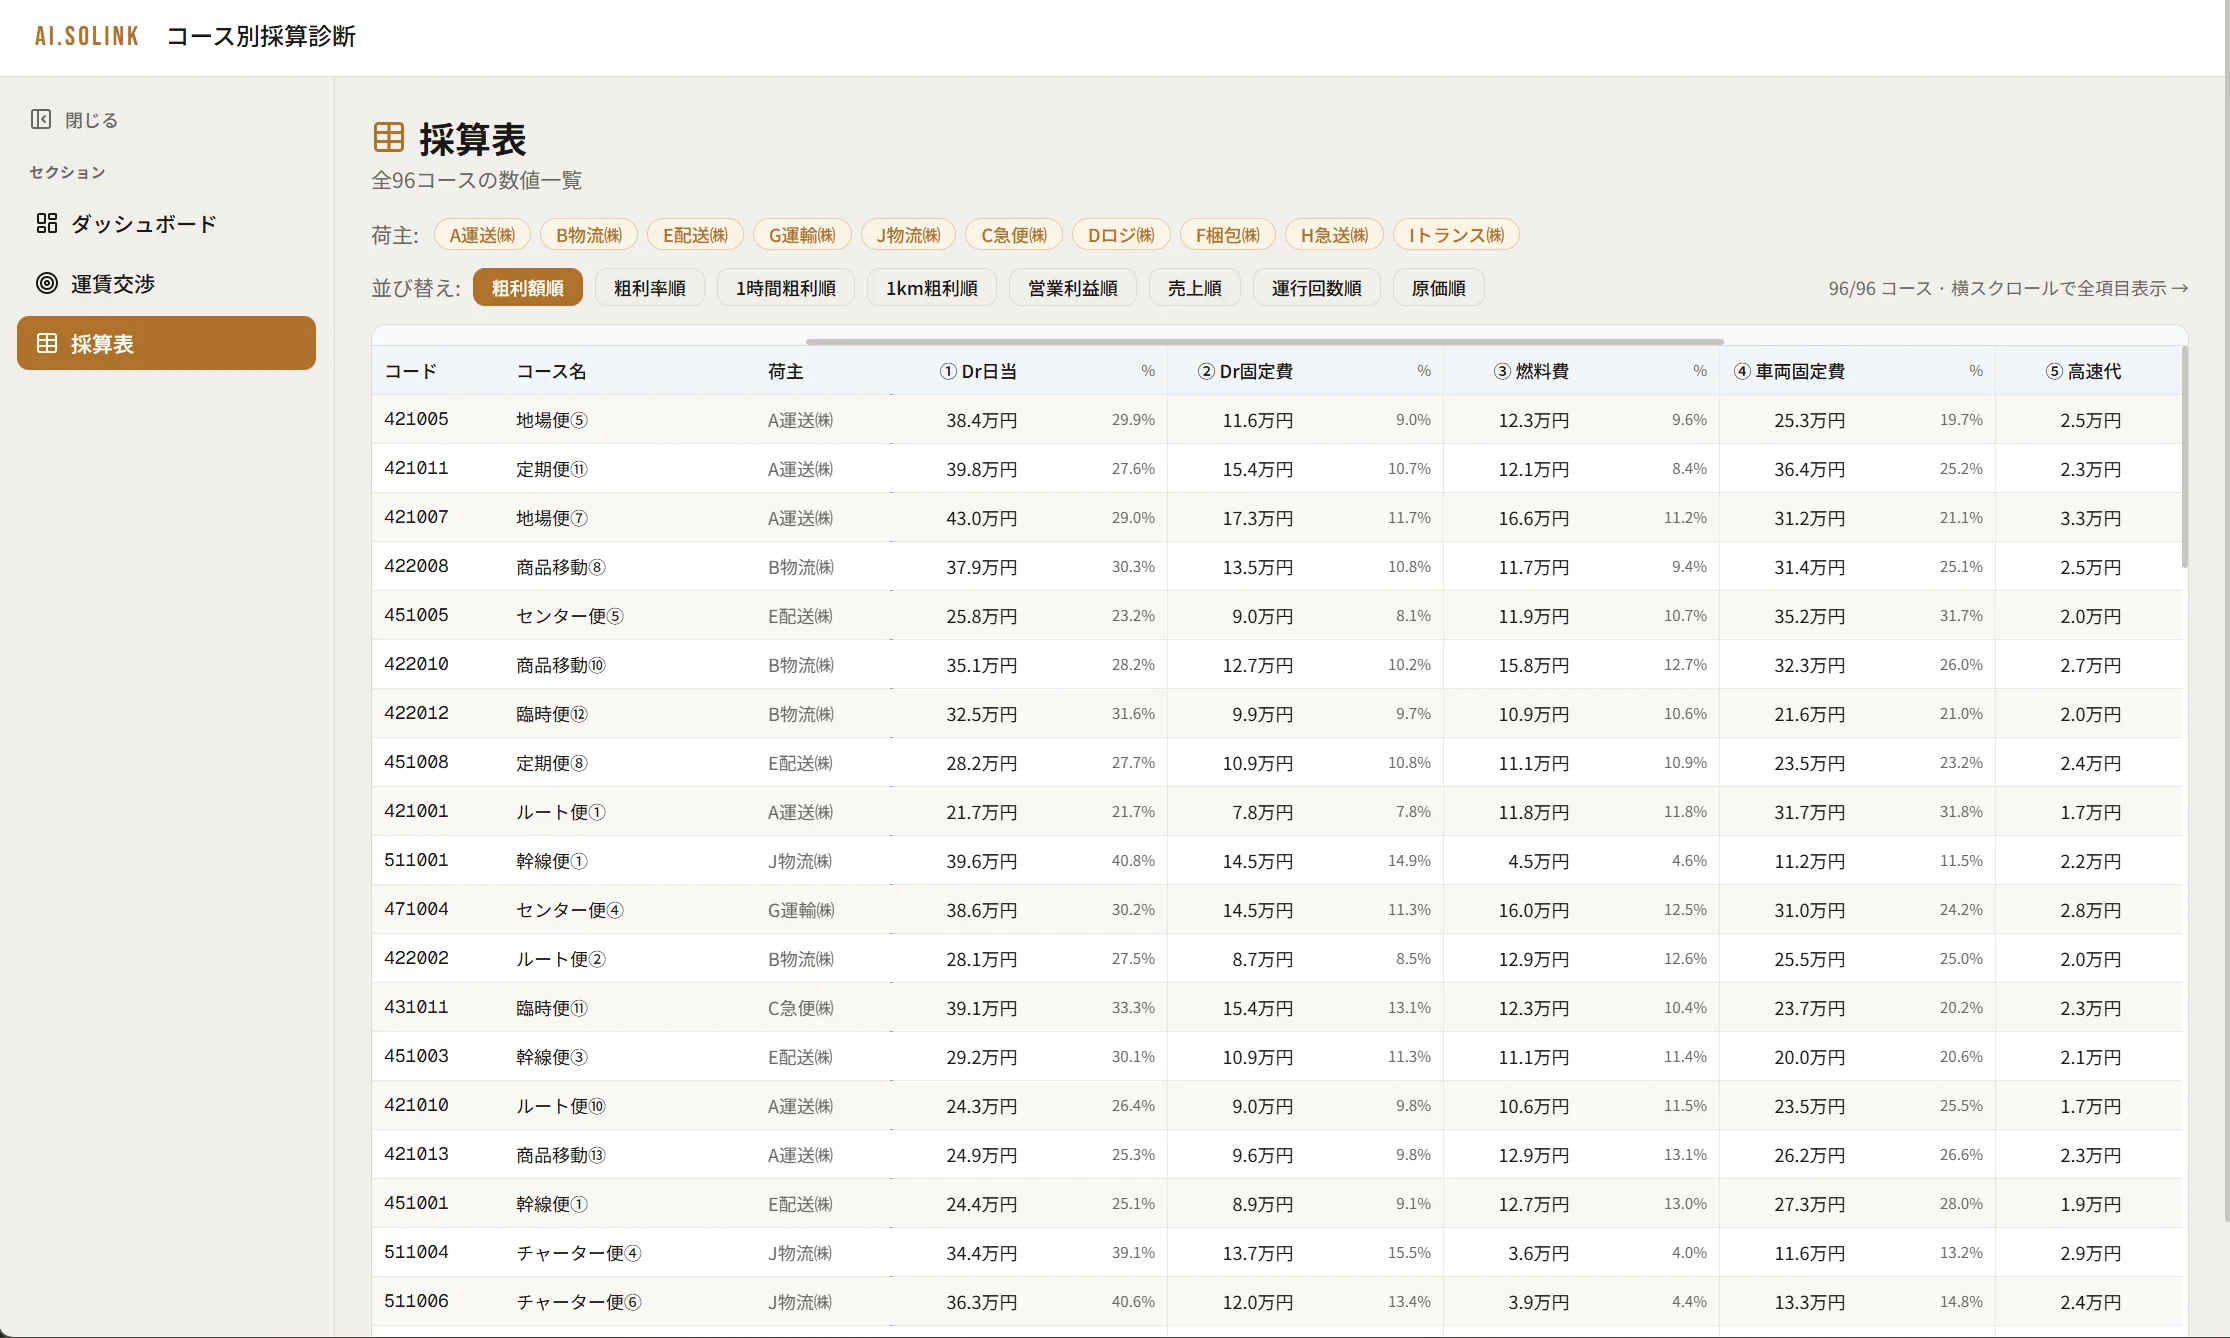Filter by shipper H急送㈱
This screenshot has height=1338, width=2230.
pos(1334,235)
